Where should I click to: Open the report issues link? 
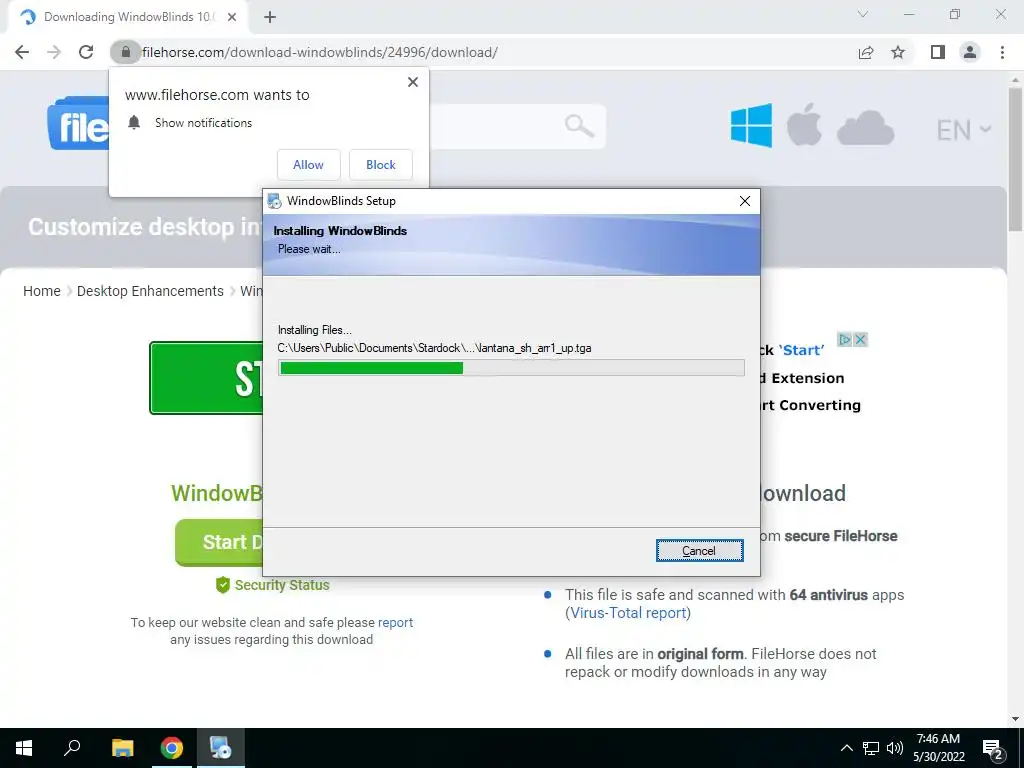click(395, 622)
